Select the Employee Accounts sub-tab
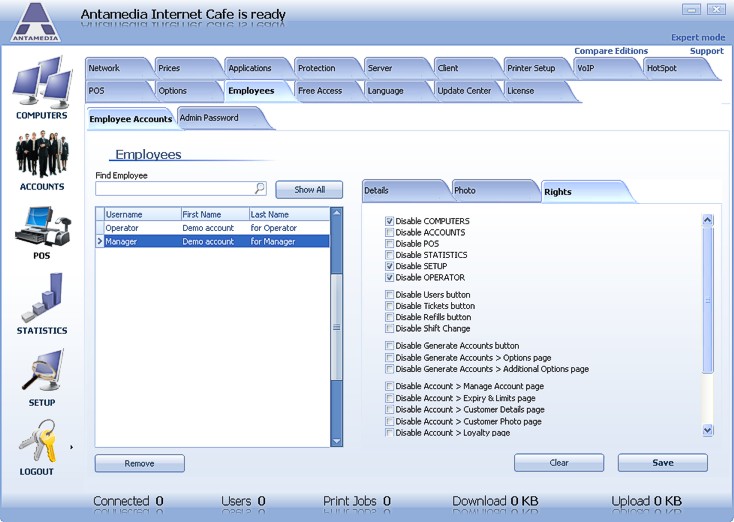 tap(131, 119)
